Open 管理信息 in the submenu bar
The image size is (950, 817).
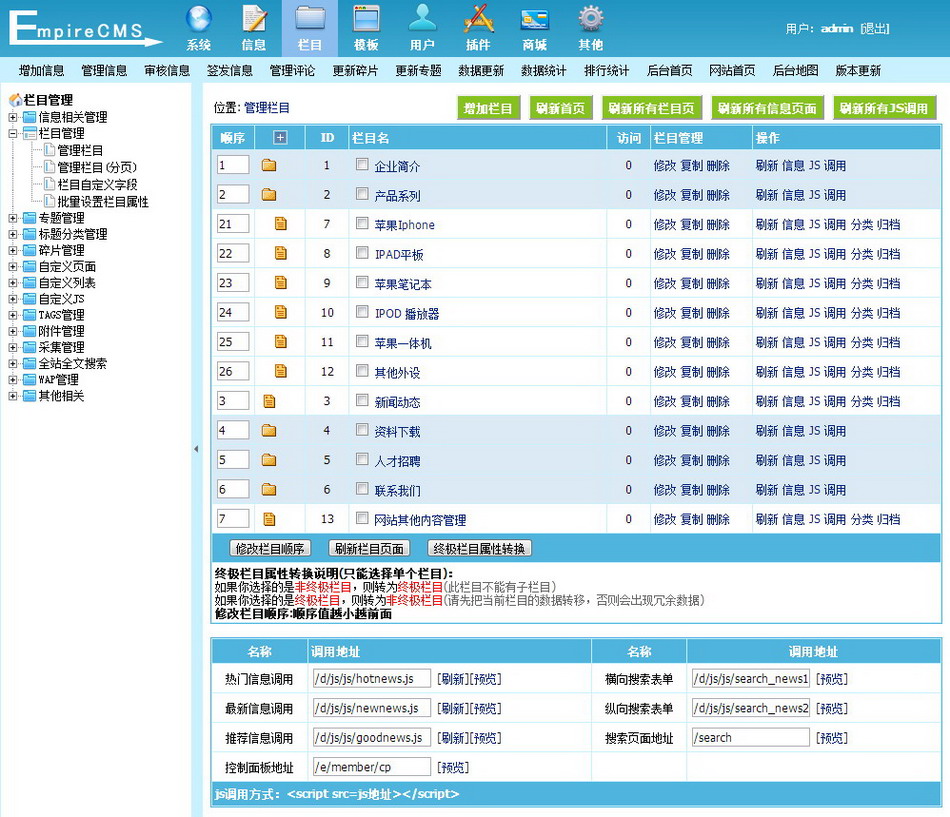click(x=104, y=70)
